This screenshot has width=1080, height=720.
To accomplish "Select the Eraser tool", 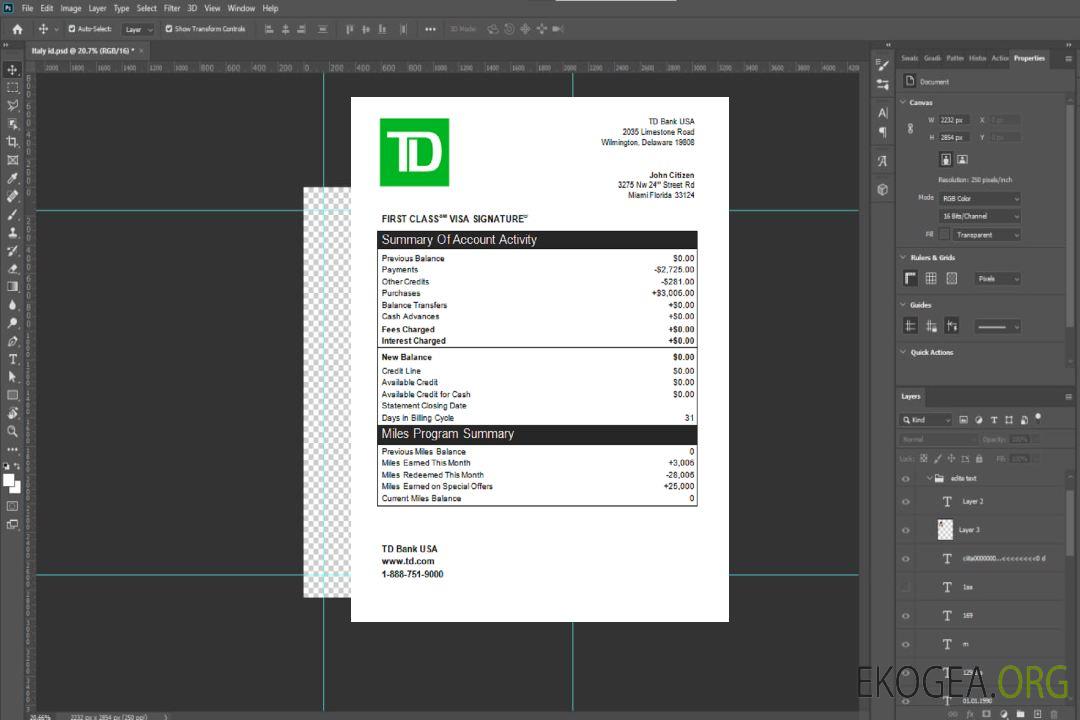I will coord(12,269).
